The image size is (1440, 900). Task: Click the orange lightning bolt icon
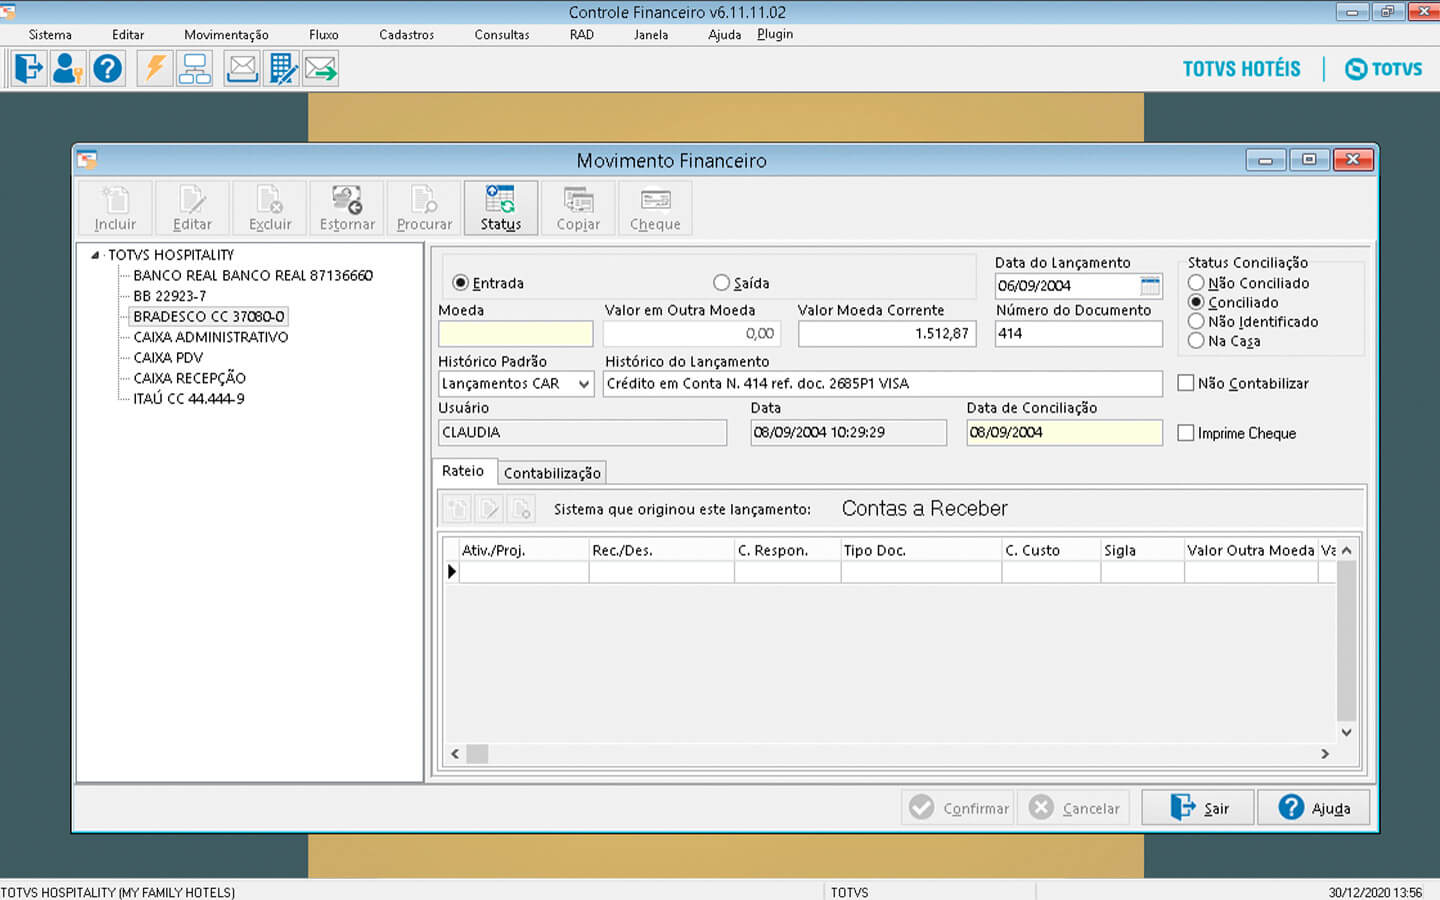point(155,69)
